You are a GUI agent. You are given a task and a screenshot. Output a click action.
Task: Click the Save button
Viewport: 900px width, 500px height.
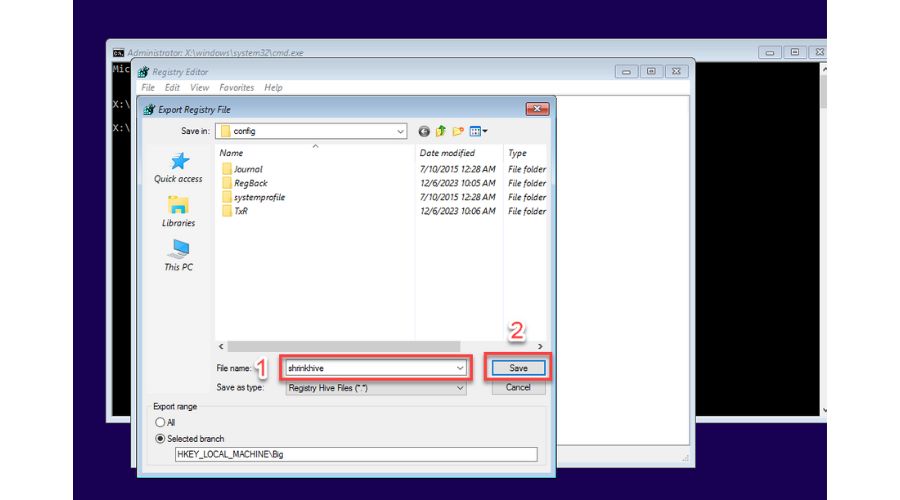coord(518,368)
